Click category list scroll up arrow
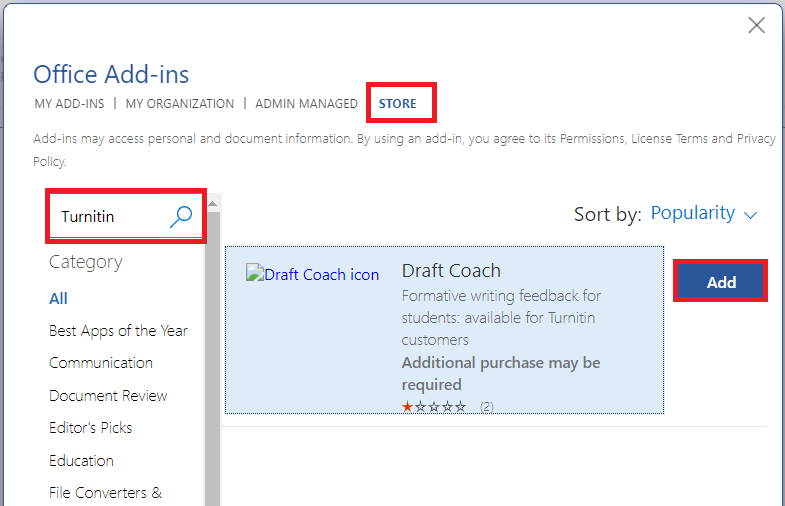Image resolution: width=785 pixels, height=506 pixels. coord(213,203)
